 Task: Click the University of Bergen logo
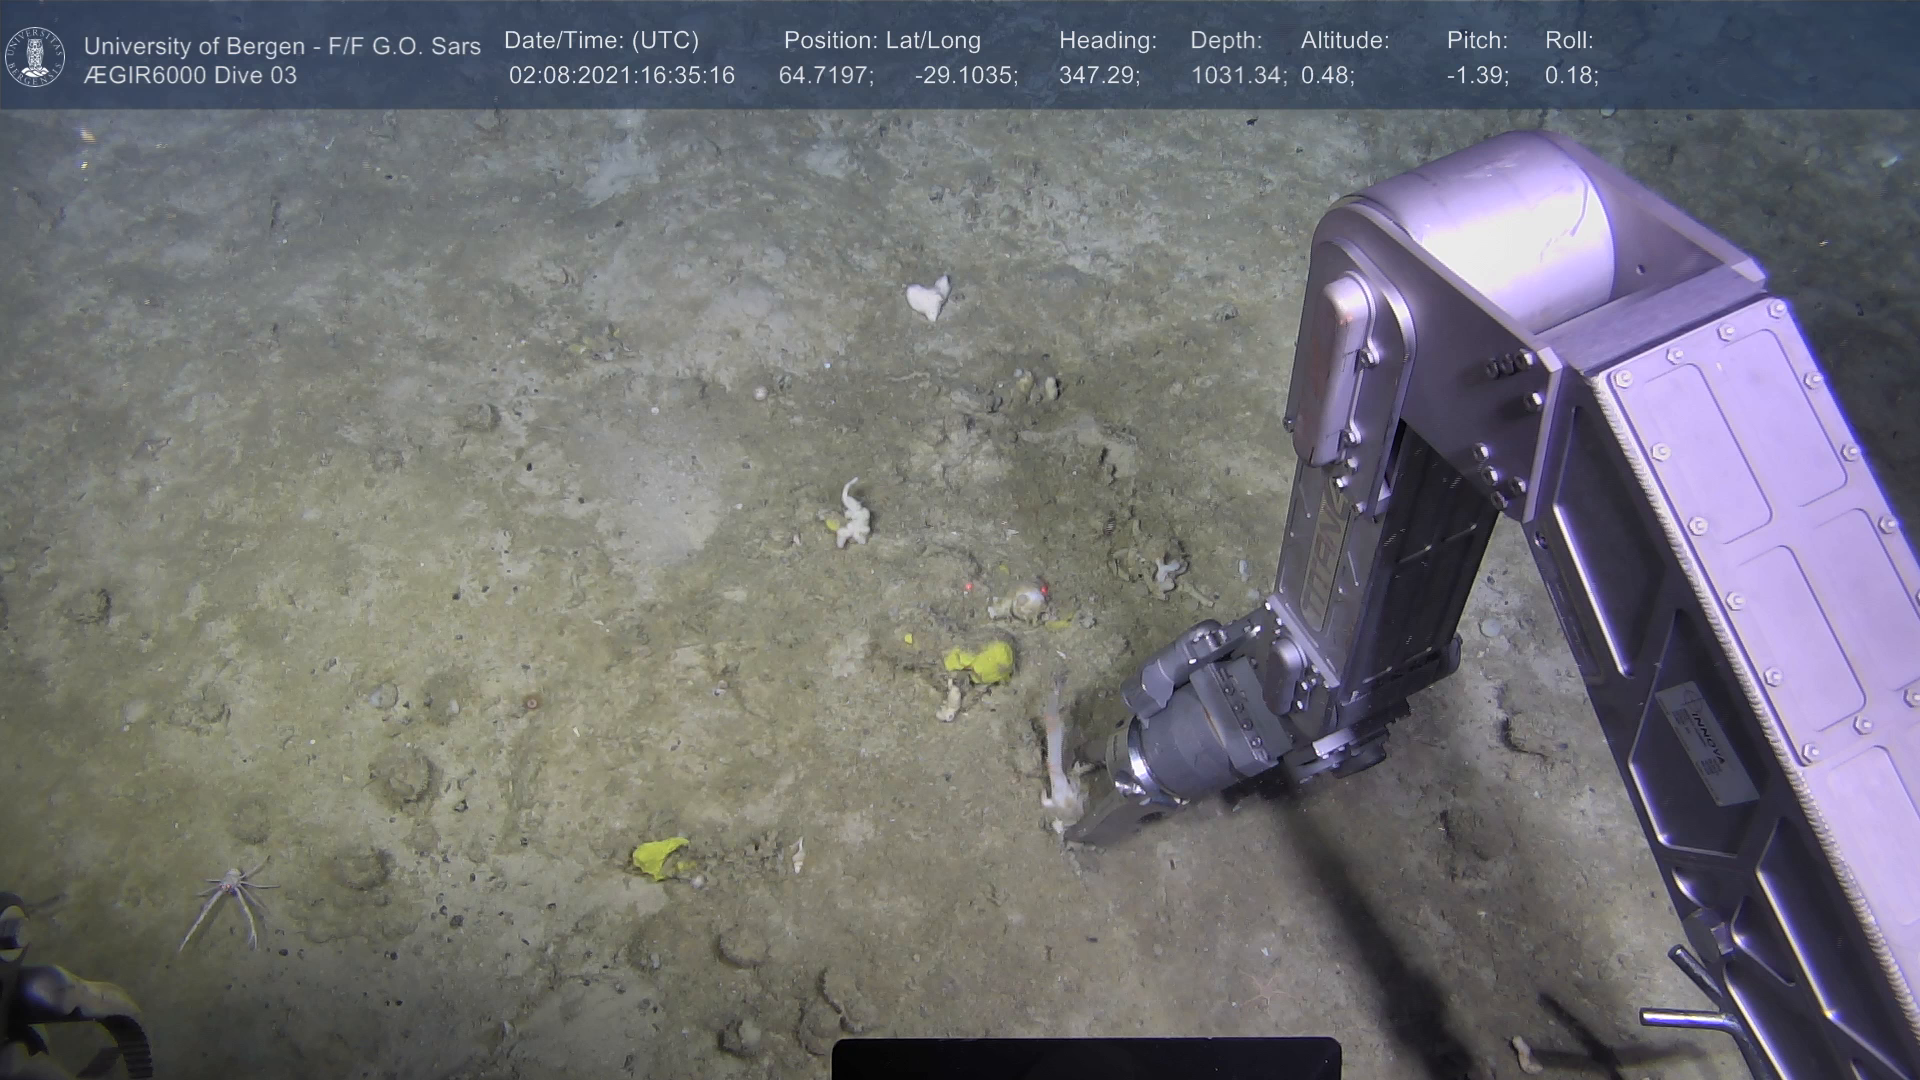35,57
